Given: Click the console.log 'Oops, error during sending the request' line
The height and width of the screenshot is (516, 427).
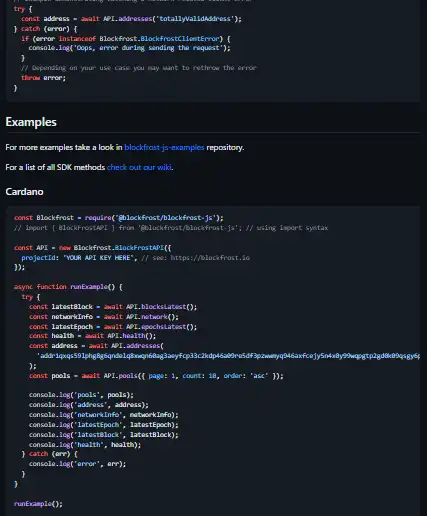Looking at the screenshot, I should pos(129,48).
